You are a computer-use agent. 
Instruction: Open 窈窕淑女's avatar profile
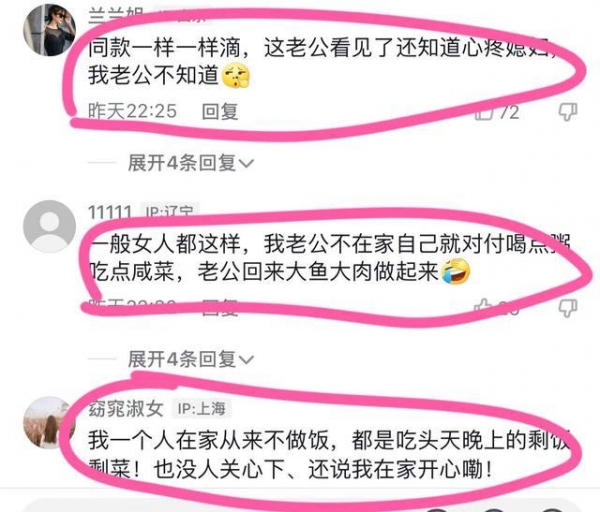coord(49,422)
